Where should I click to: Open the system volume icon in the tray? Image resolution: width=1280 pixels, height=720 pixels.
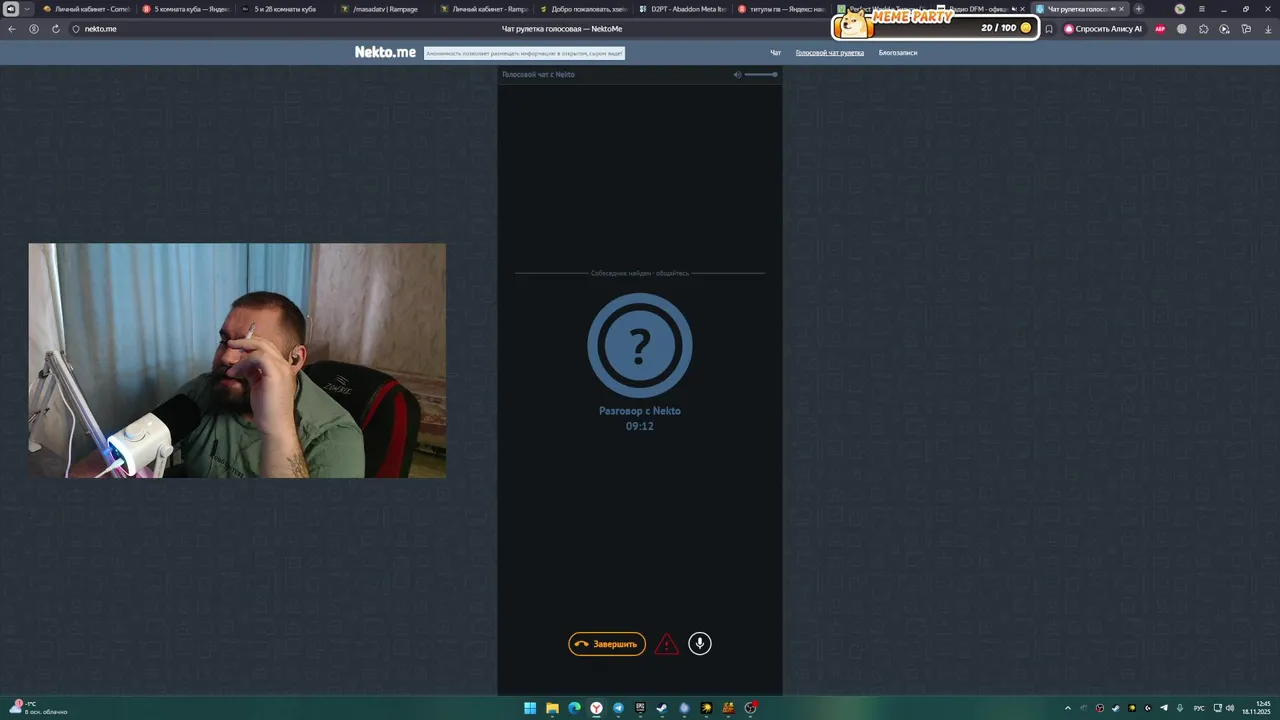(1230, 708)
